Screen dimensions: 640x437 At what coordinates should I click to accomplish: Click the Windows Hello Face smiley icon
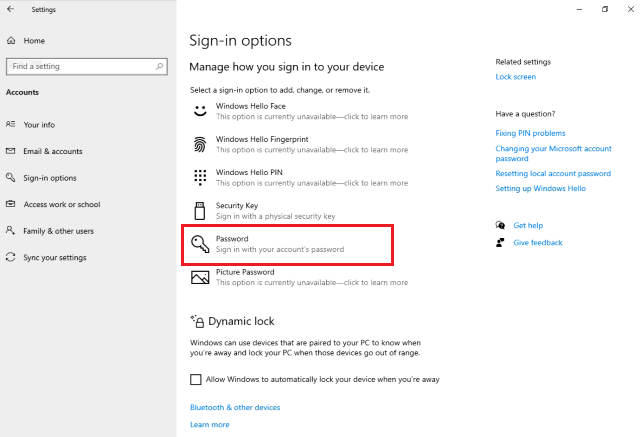(199, 110)
